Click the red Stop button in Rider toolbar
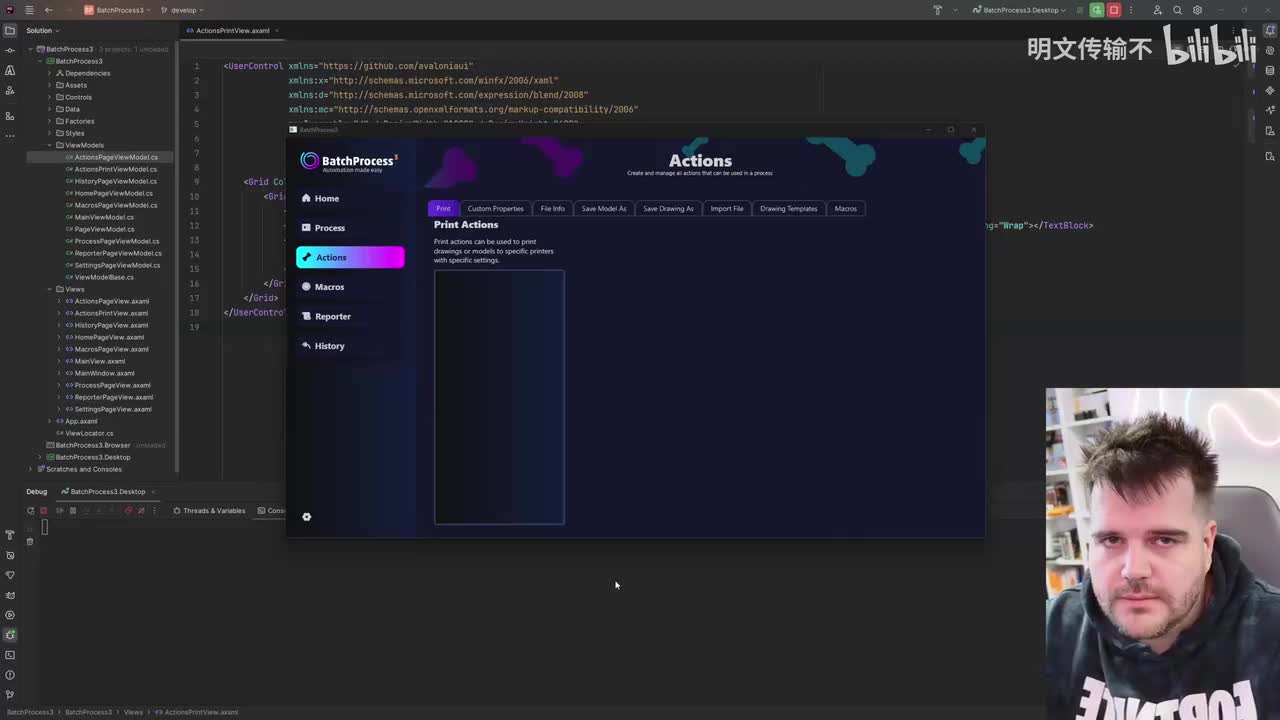Image resolution: width=1280 pixels, height=720 pixels. click(x=1114, y=10)
